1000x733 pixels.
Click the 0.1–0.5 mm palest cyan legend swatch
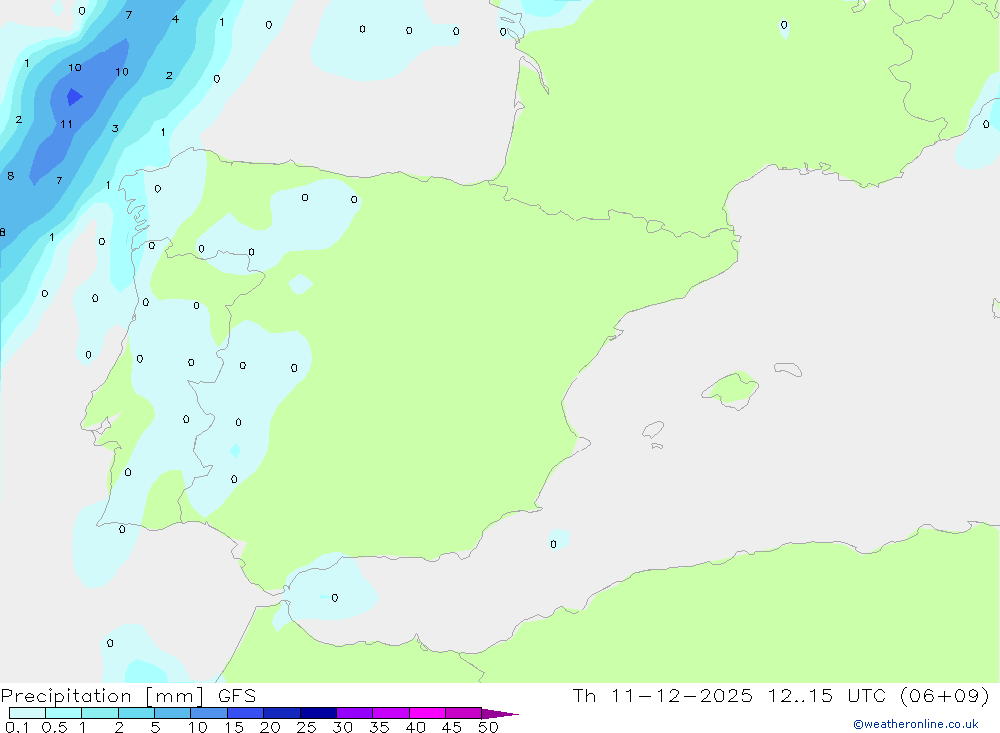pos(27,713)
